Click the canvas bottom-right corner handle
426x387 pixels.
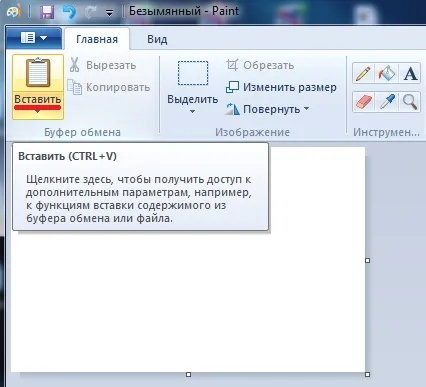point(368,375)
